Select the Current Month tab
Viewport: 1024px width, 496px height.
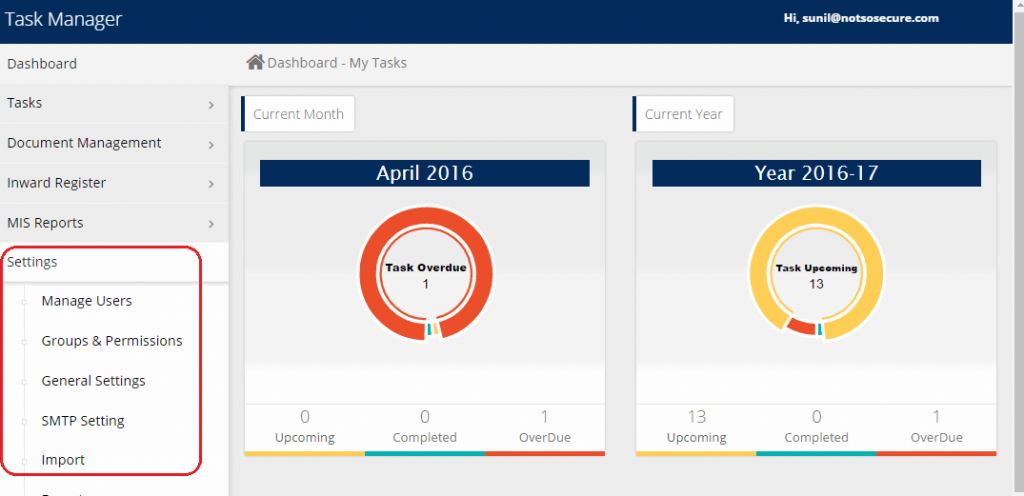298,114
